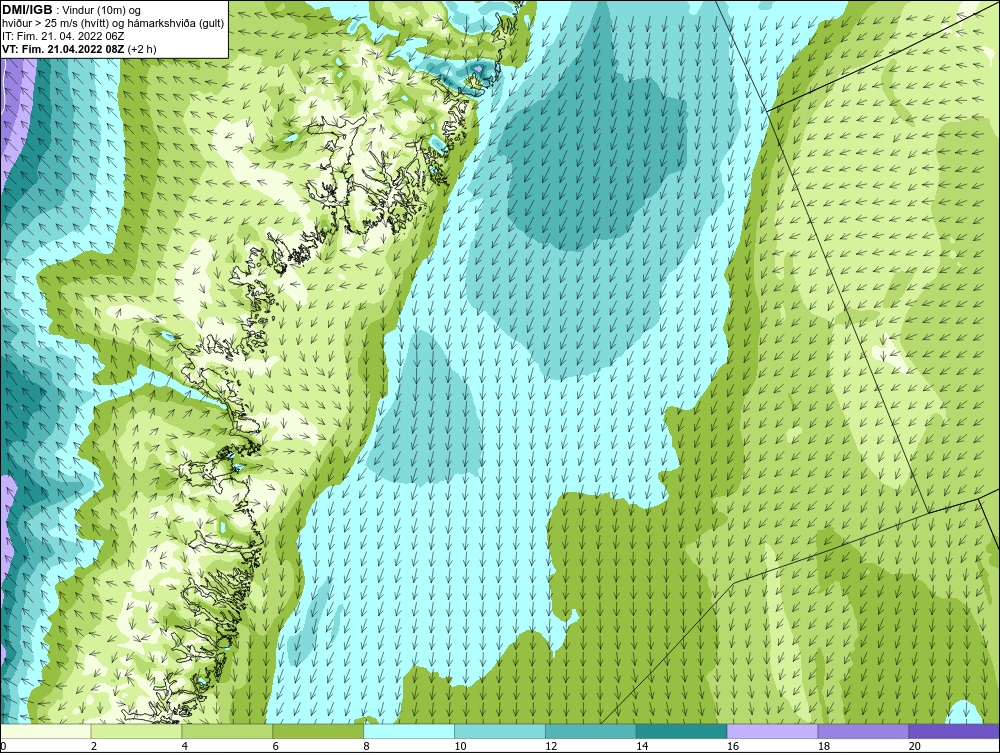Click the 12–14 m/s teal legend swatch

click(x=591, y=731)
